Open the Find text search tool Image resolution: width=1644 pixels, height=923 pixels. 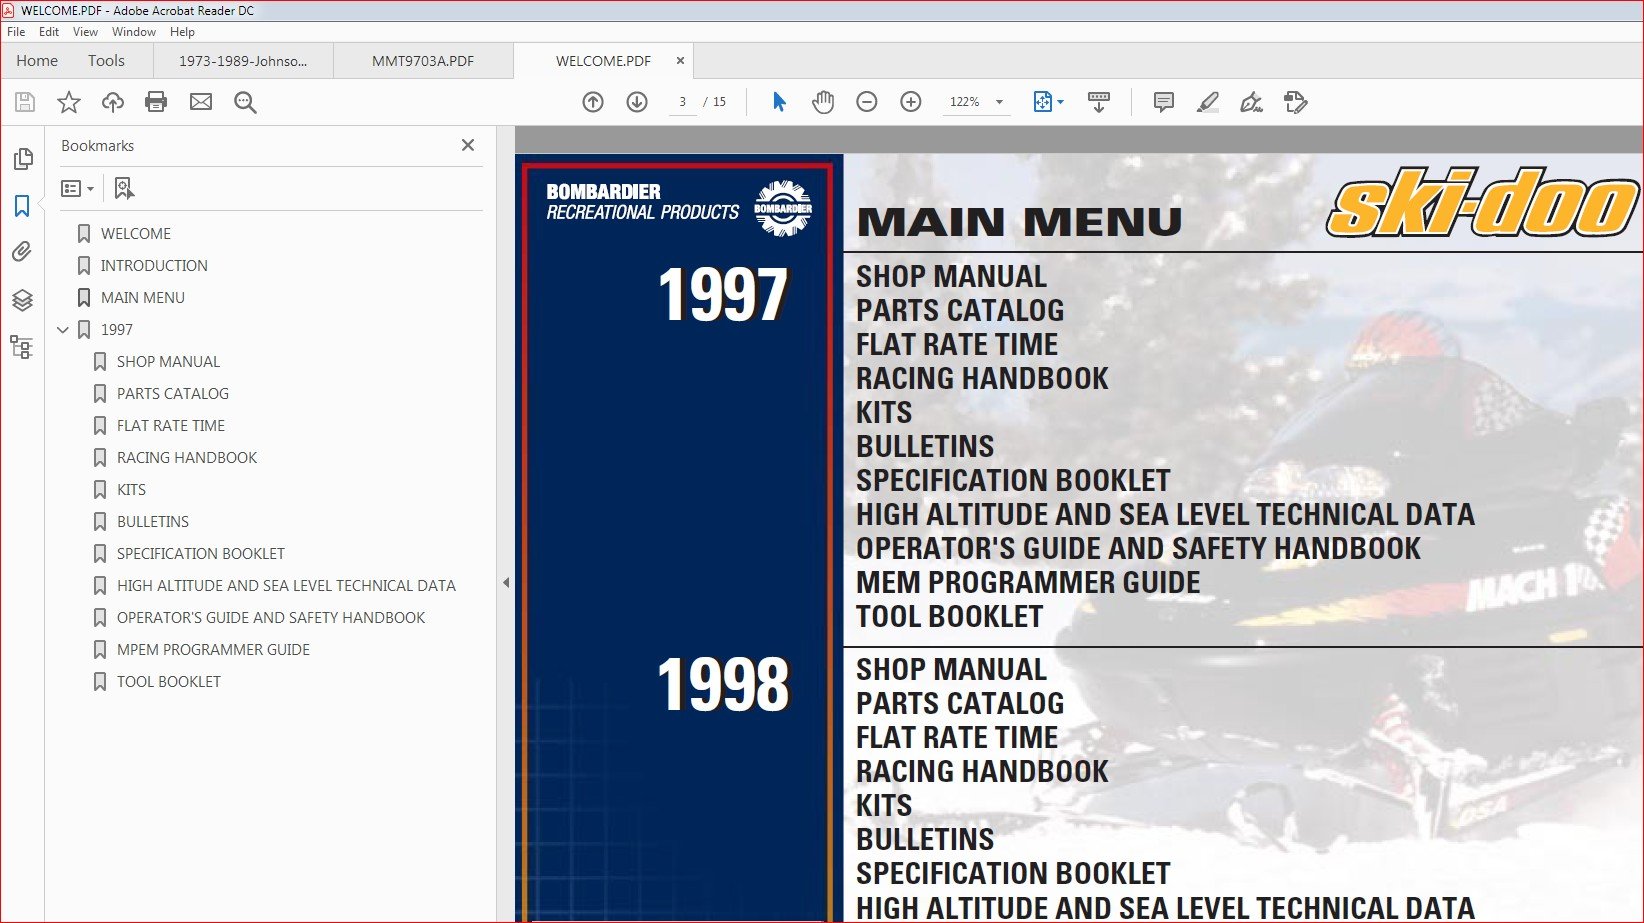pos(245,102)
